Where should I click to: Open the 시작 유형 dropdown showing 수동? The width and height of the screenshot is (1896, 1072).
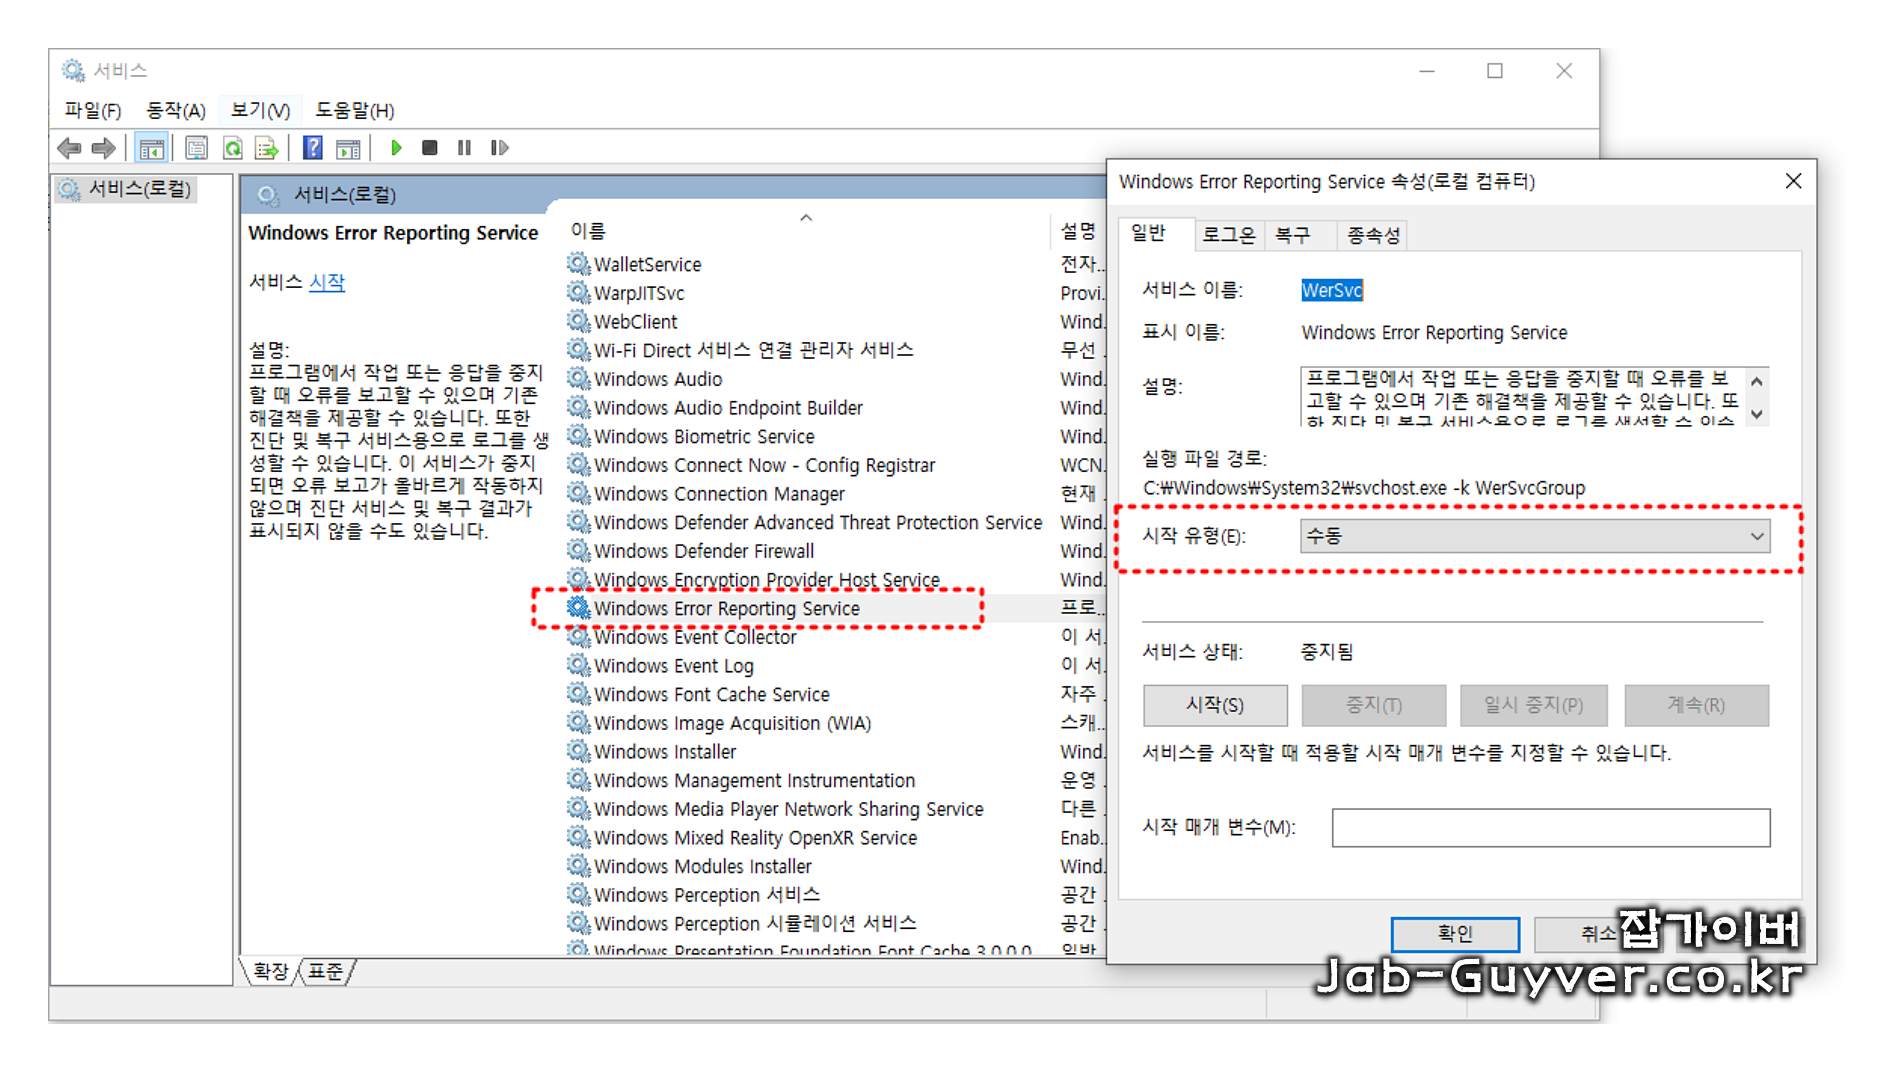[x=1535, y=536]
